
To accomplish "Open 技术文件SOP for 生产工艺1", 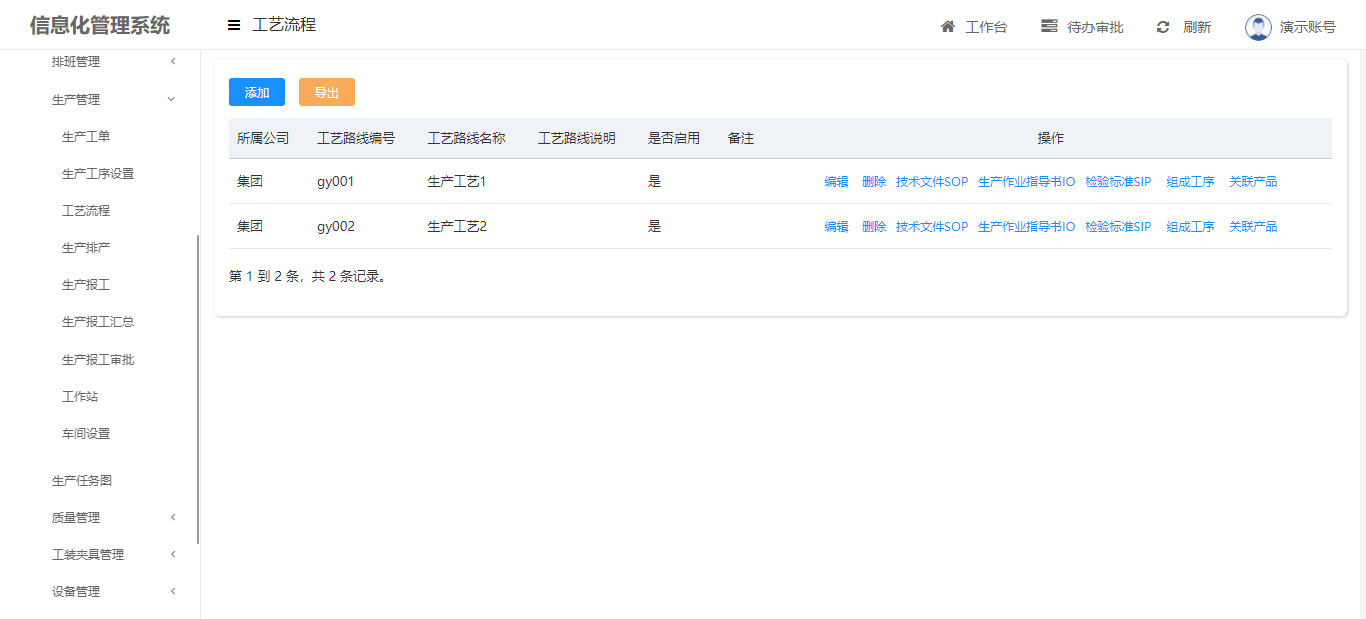I will point(931,182).
